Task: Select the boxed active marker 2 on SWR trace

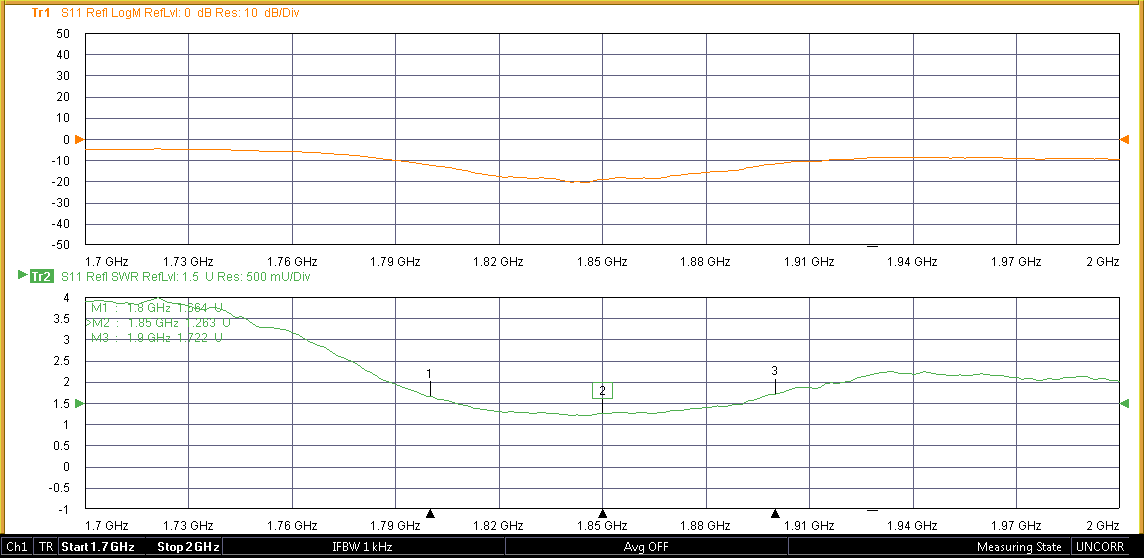Action: (602, 391)
